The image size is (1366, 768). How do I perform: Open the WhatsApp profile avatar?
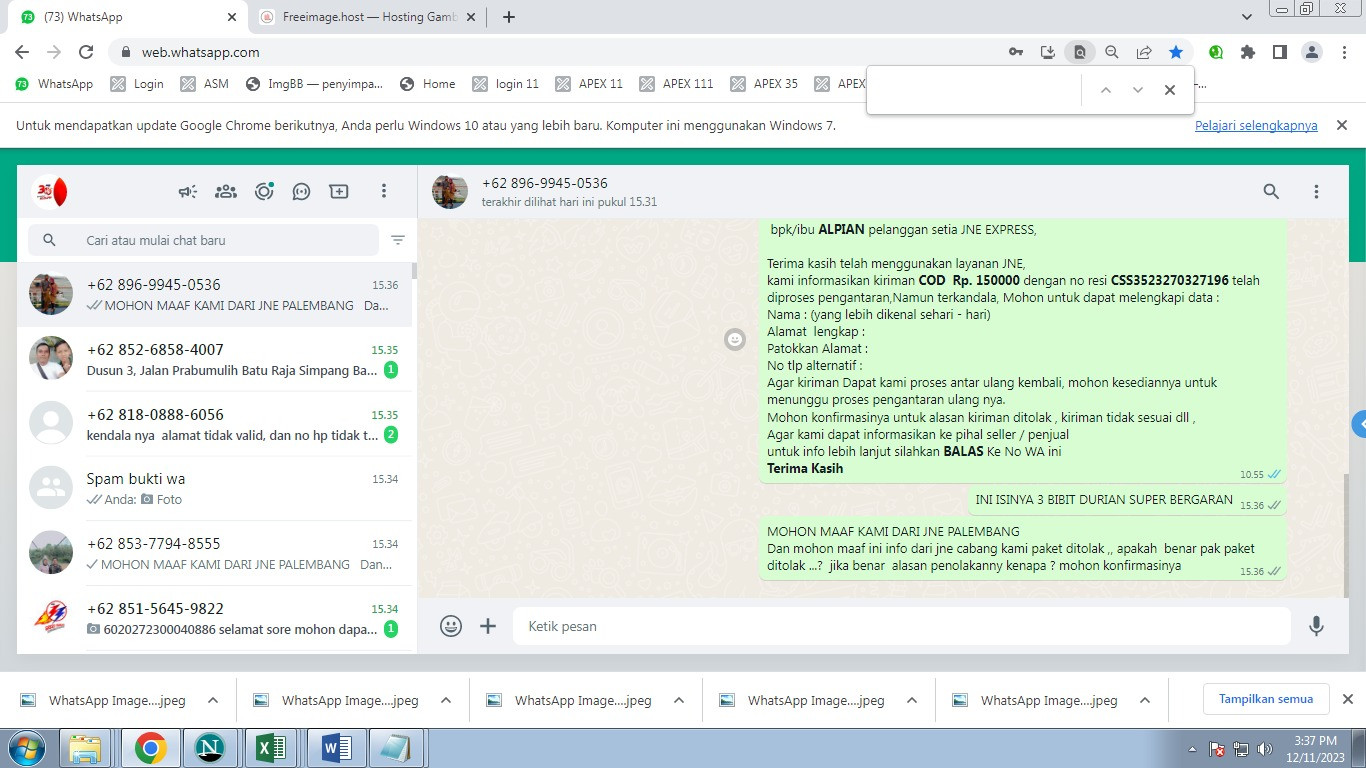click(50, 191)
